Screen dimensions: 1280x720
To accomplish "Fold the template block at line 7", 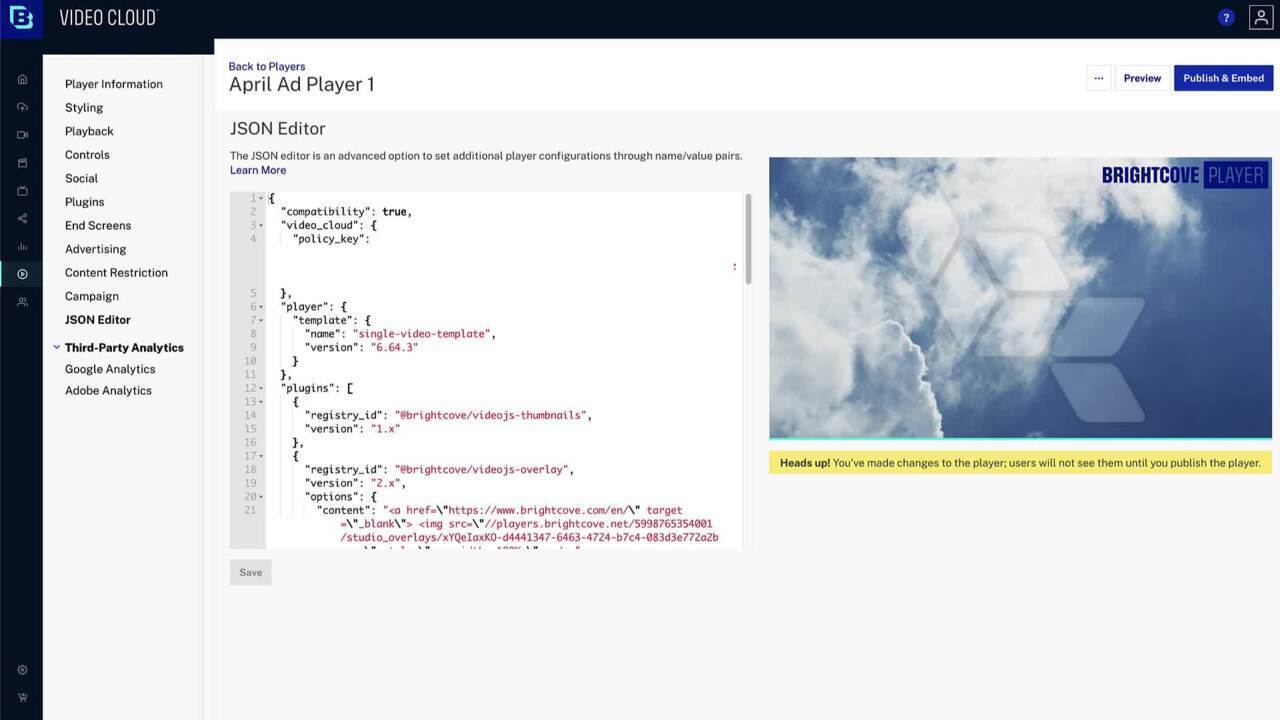I will [x=261, y=321].
